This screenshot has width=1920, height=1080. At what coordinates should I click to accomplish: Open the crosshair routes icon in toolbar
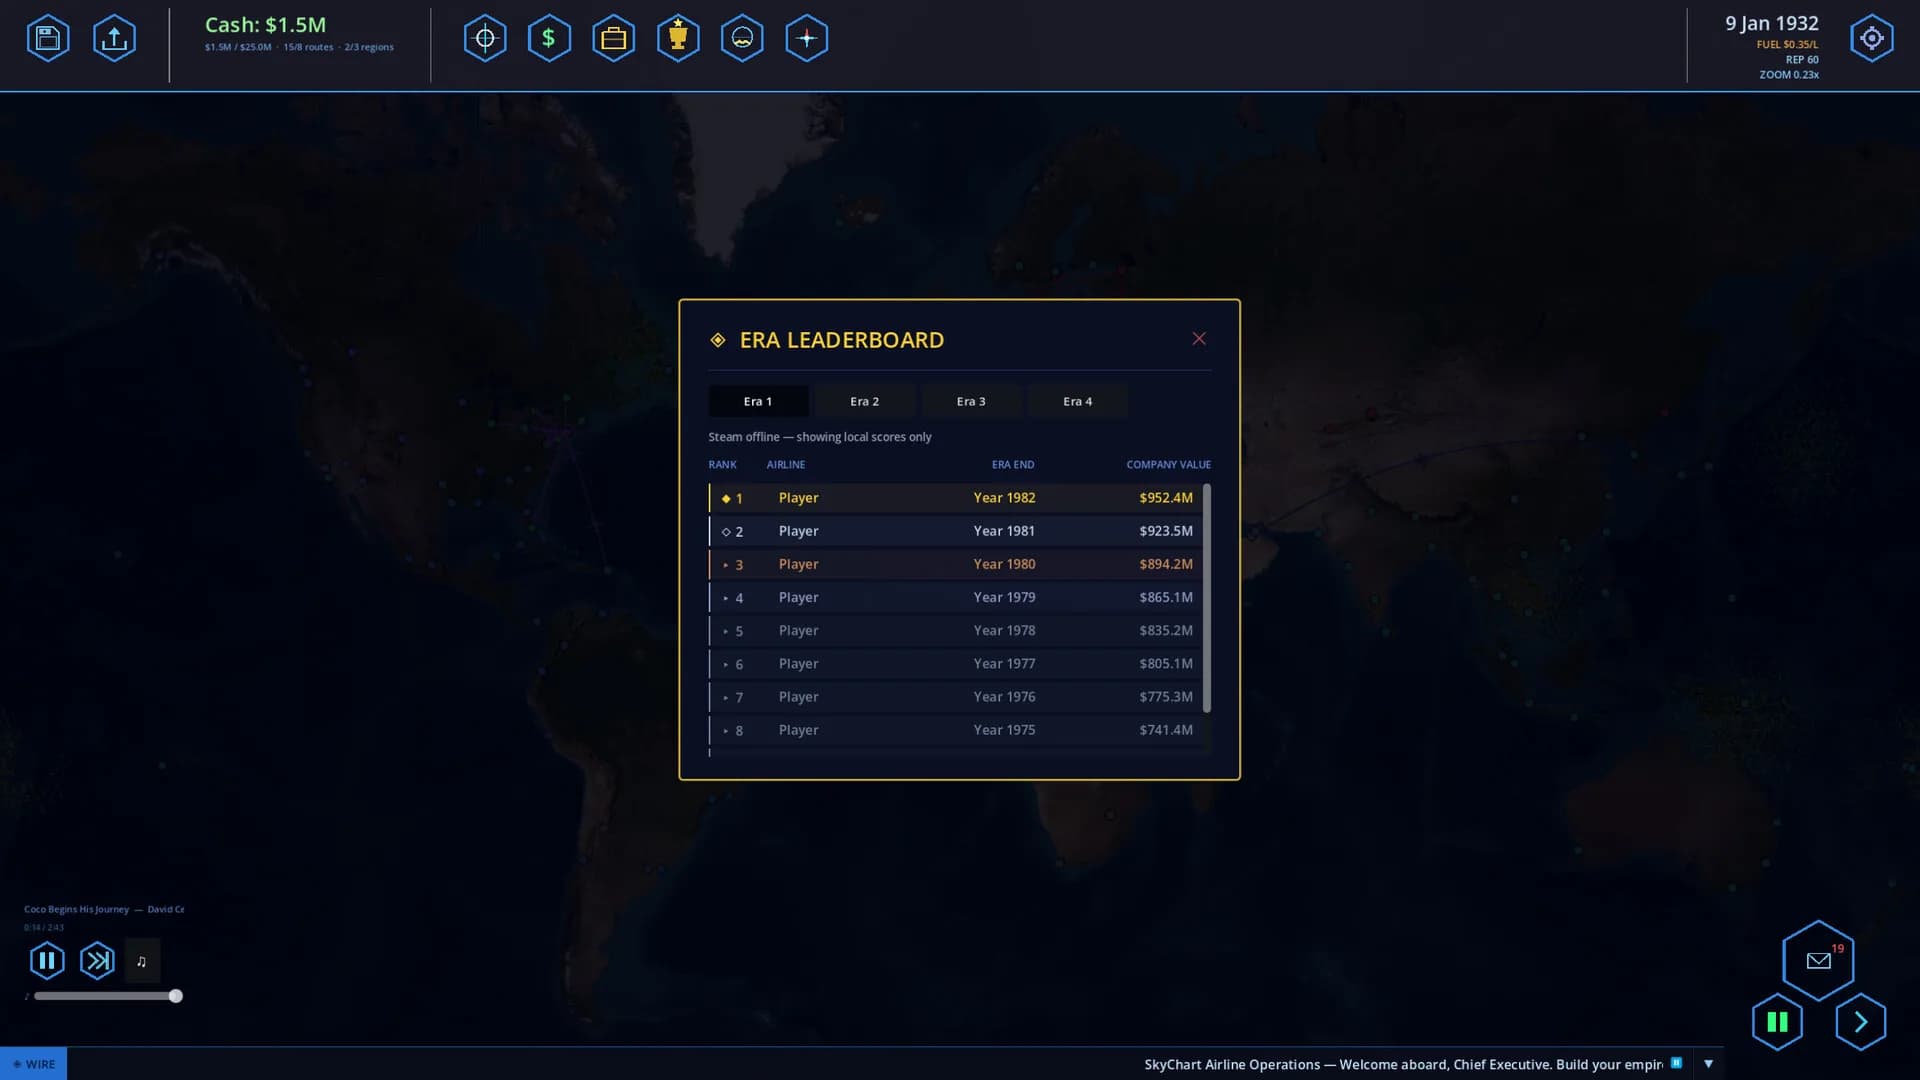tap(485, 38)
